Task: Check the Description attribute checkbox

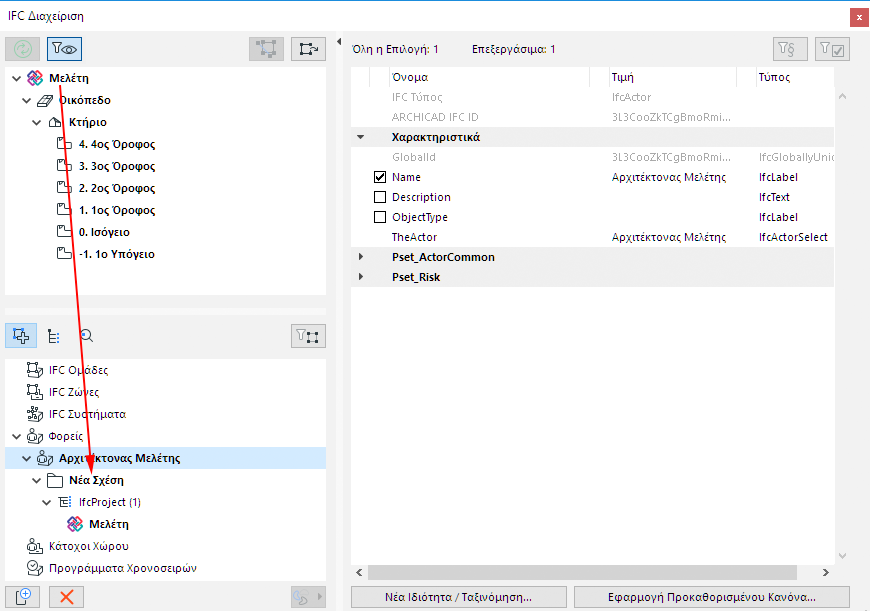Action: (380, 197)
